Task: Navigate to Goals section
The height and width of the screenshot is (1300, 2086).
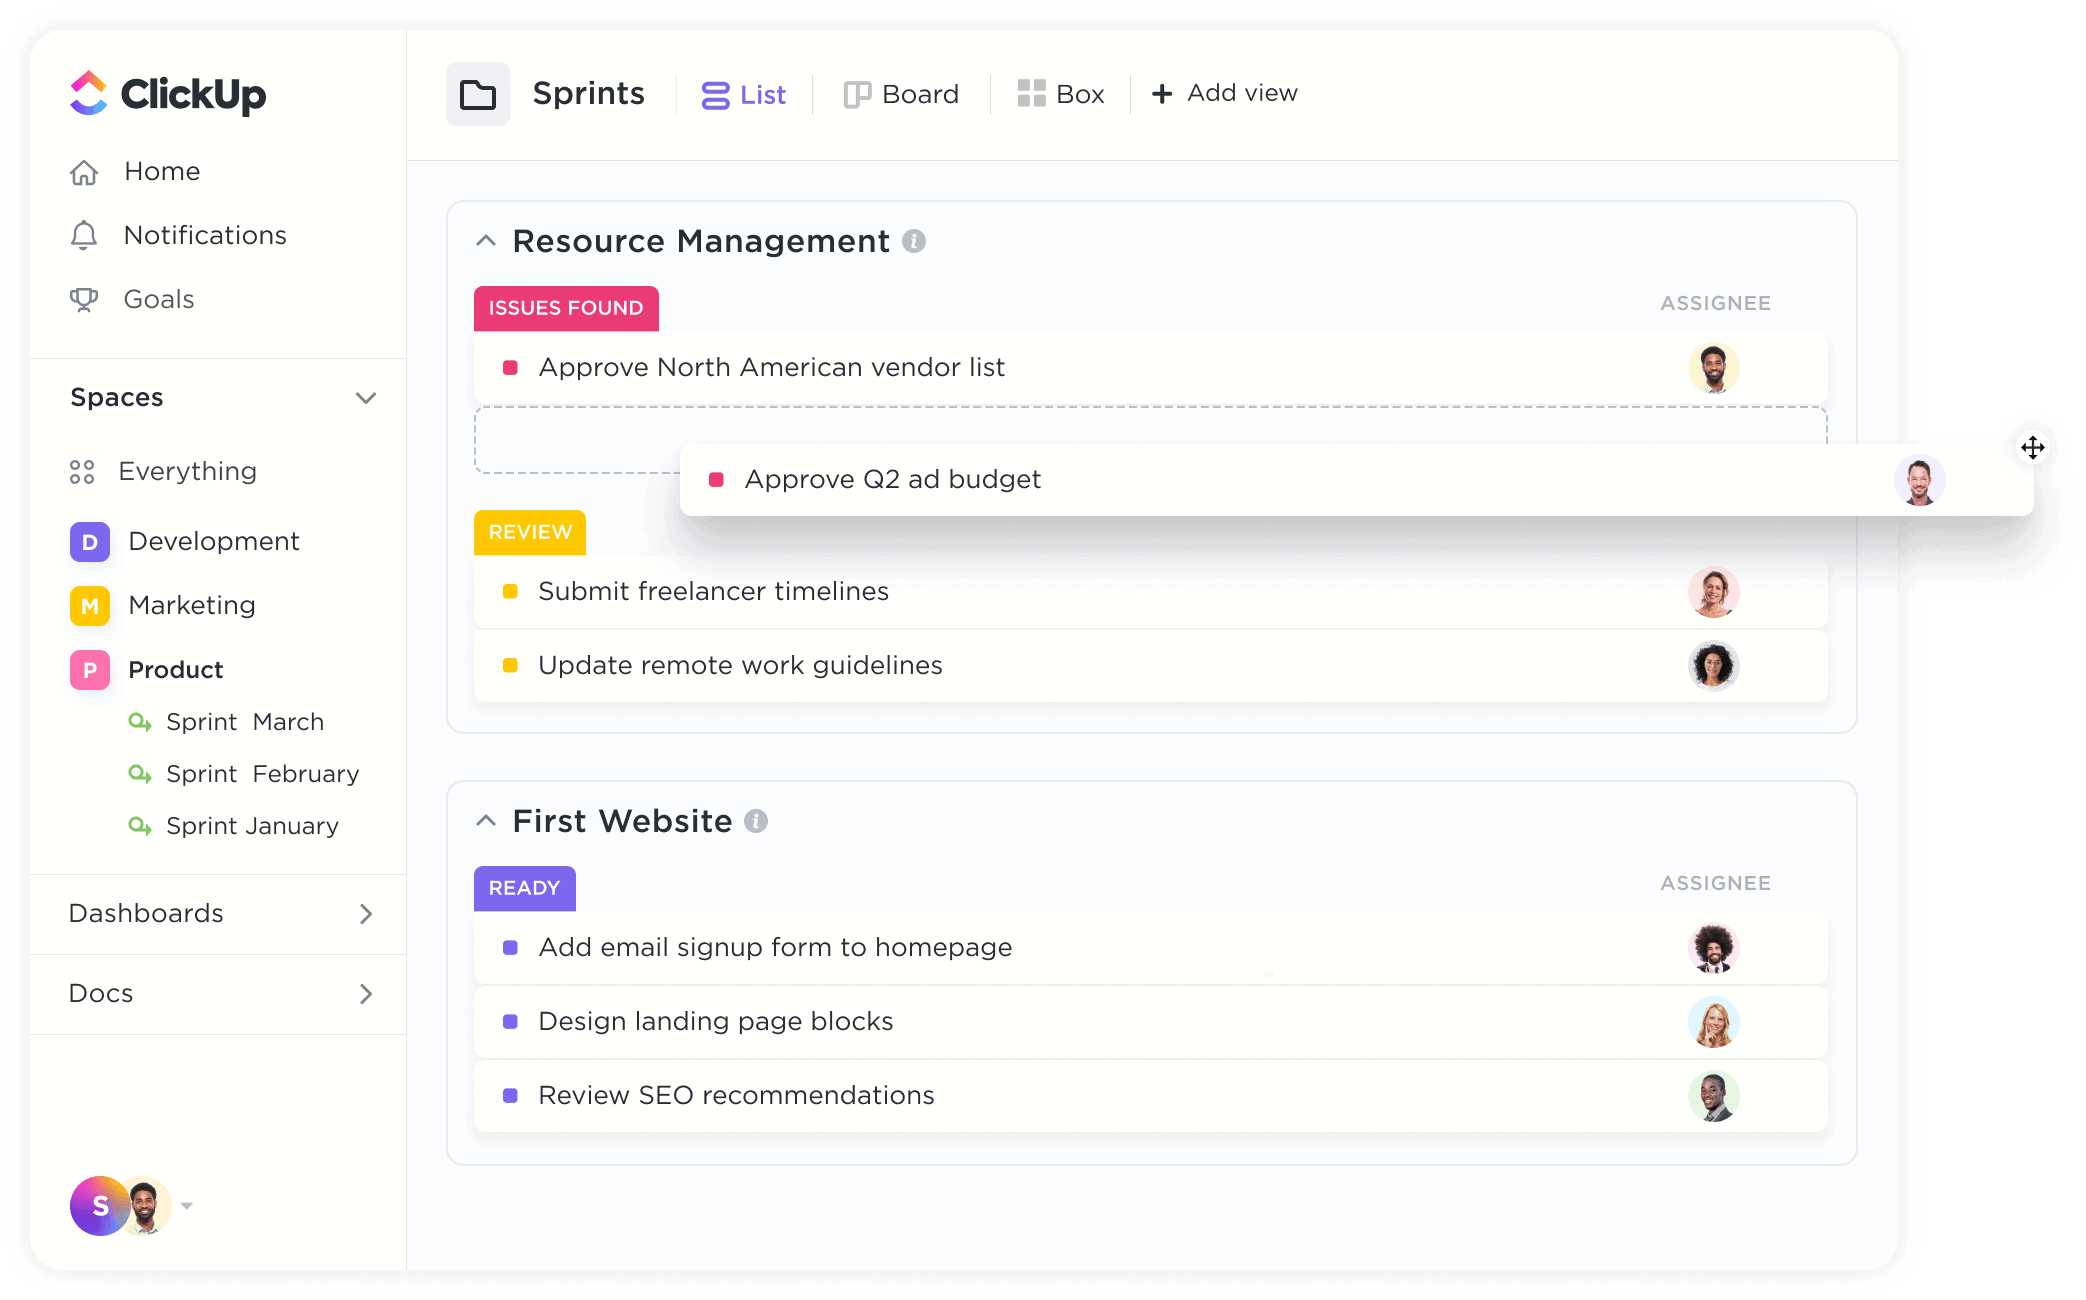Action: click(159, 298)
